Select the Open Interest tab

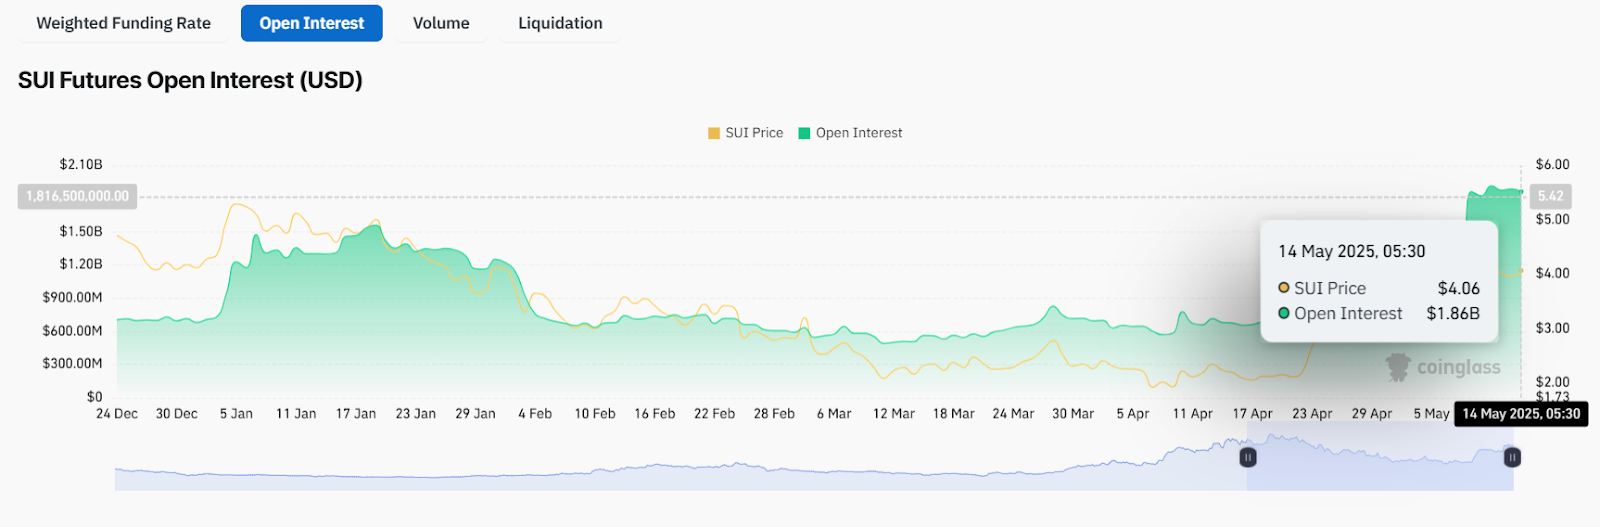tap(311, 23)
